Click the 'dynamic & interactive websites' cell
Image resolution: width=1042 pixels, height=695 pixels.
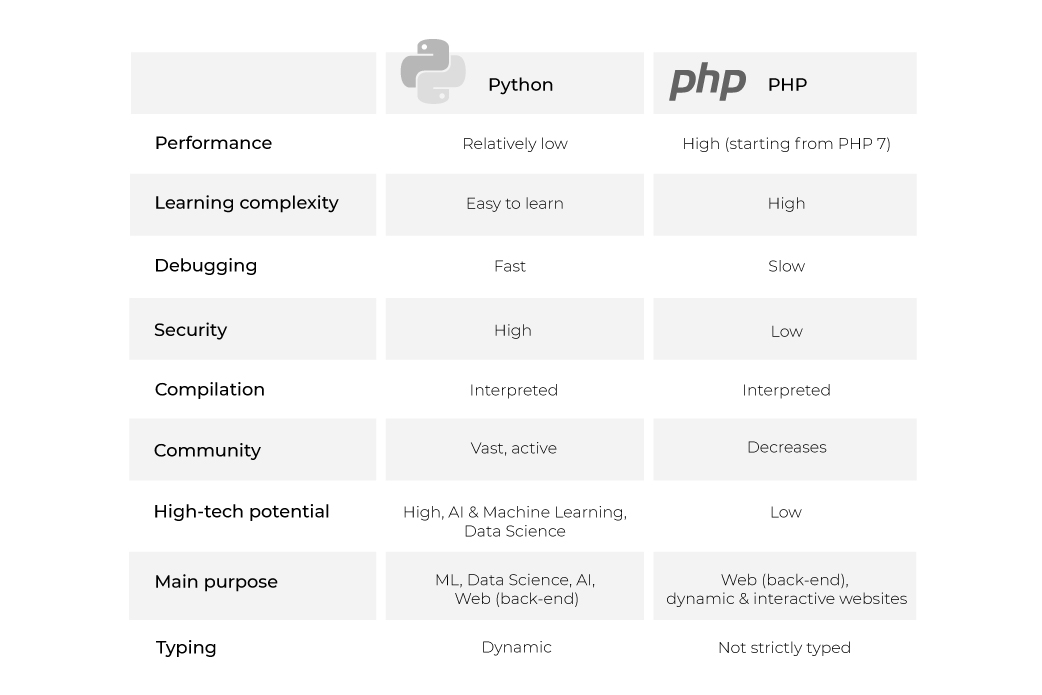786,599
